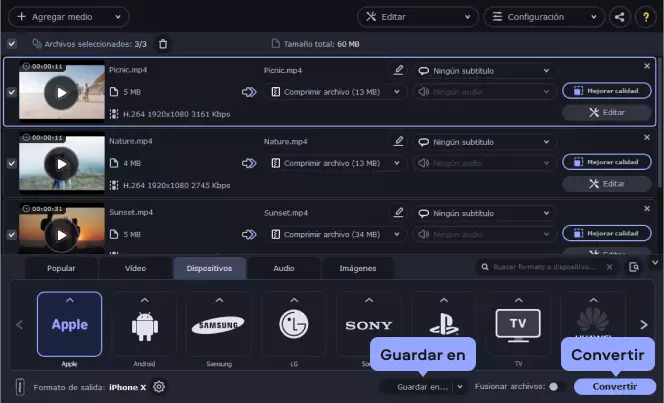
Task: Click Editar button for Picnic.mp4
Action: click(x=607, y=113)
